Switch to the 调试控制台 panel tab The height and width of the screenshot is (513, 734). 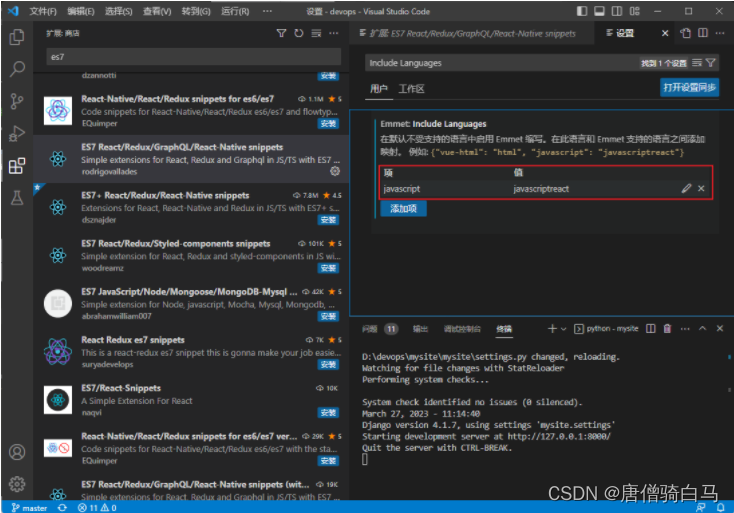[462, 329]
